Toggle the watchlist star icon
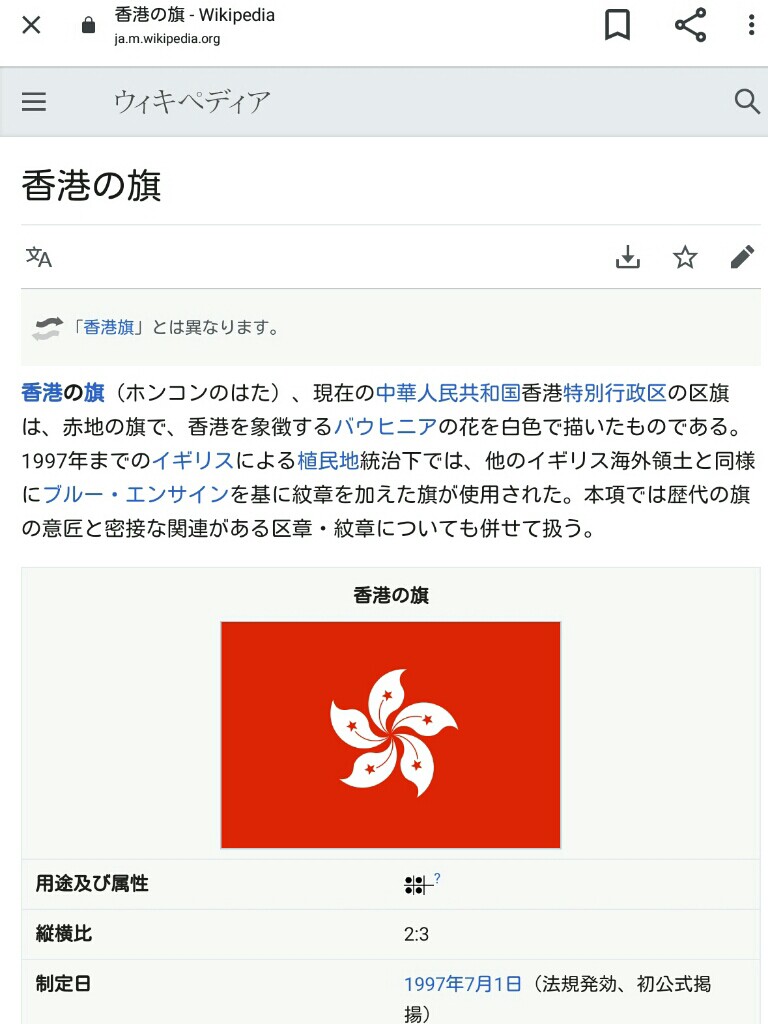 click(685, 257)
